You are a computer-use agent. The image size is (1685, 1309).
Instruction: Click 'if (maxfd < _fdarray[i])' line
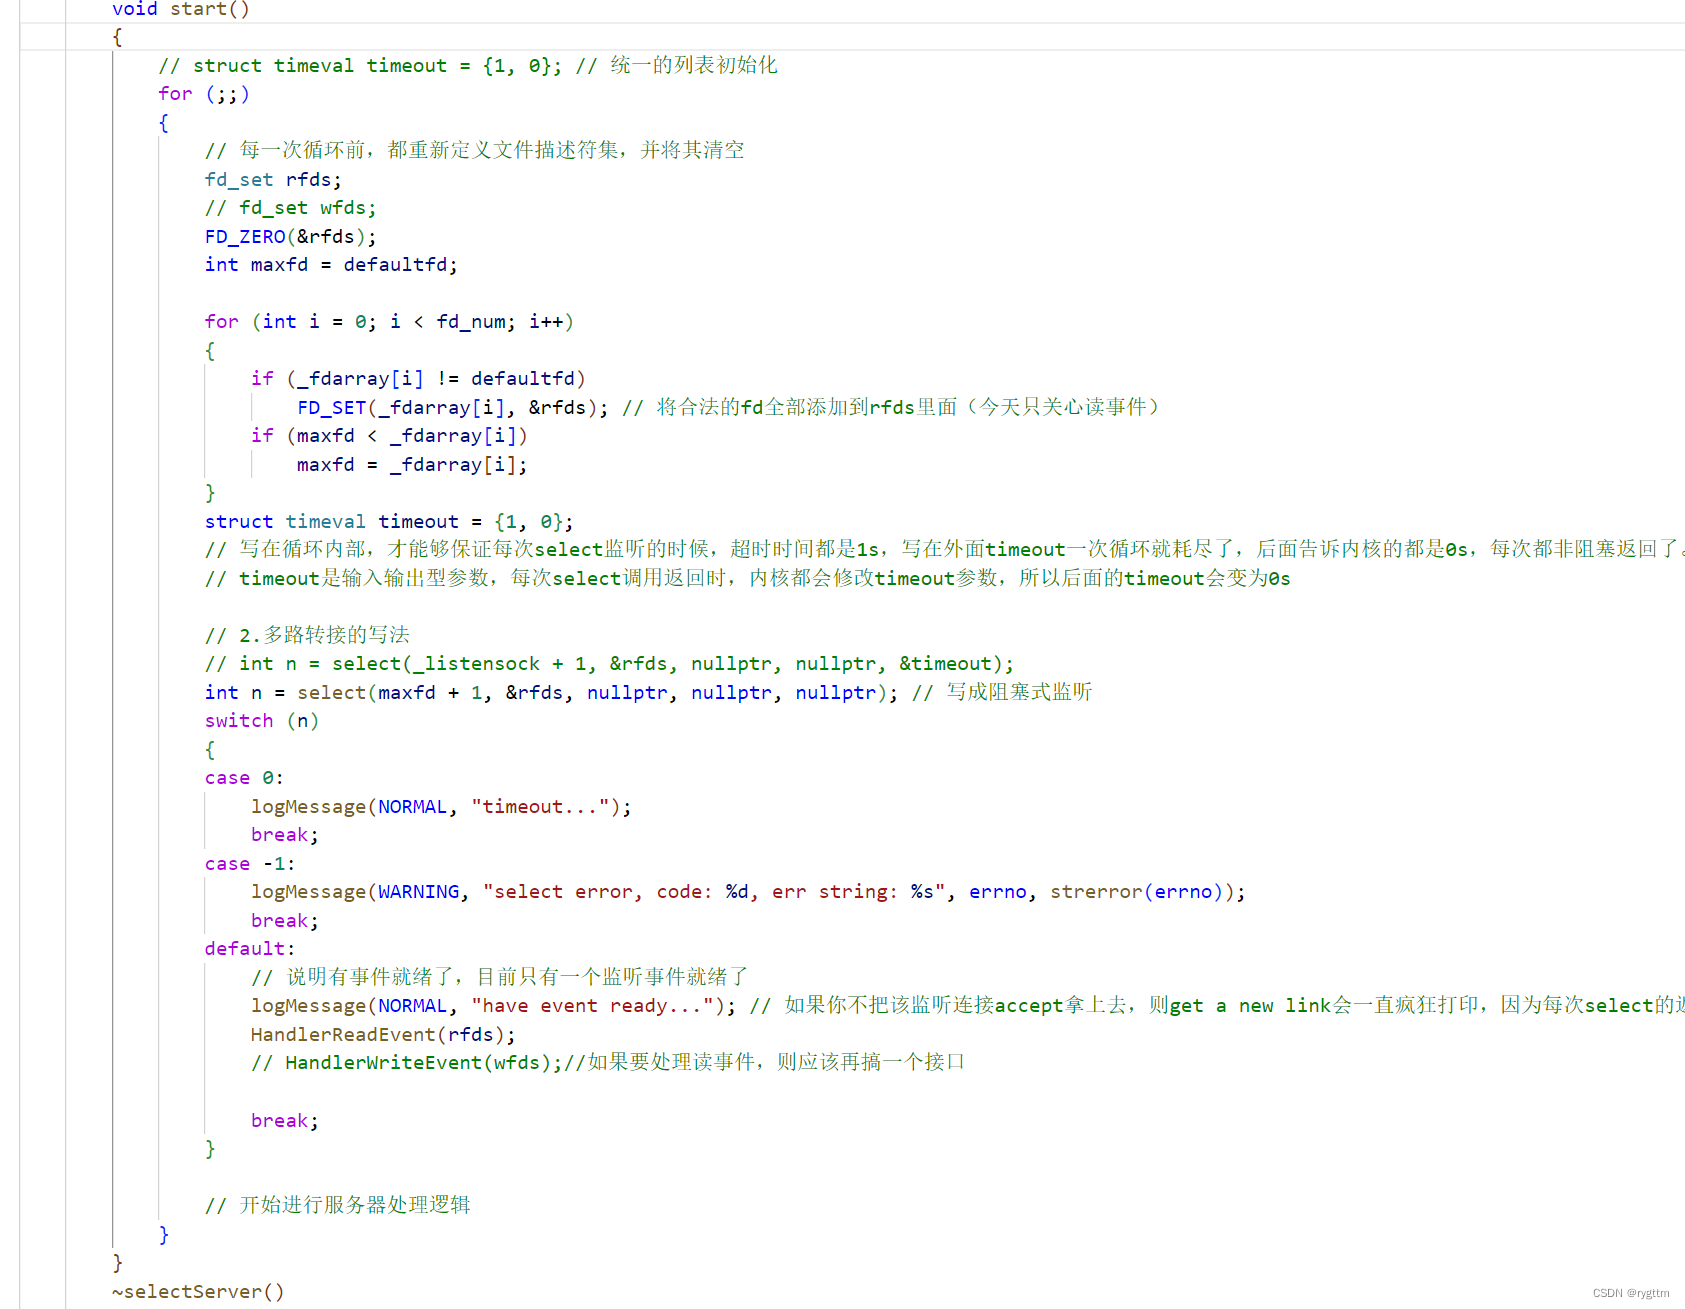[389, 436]
